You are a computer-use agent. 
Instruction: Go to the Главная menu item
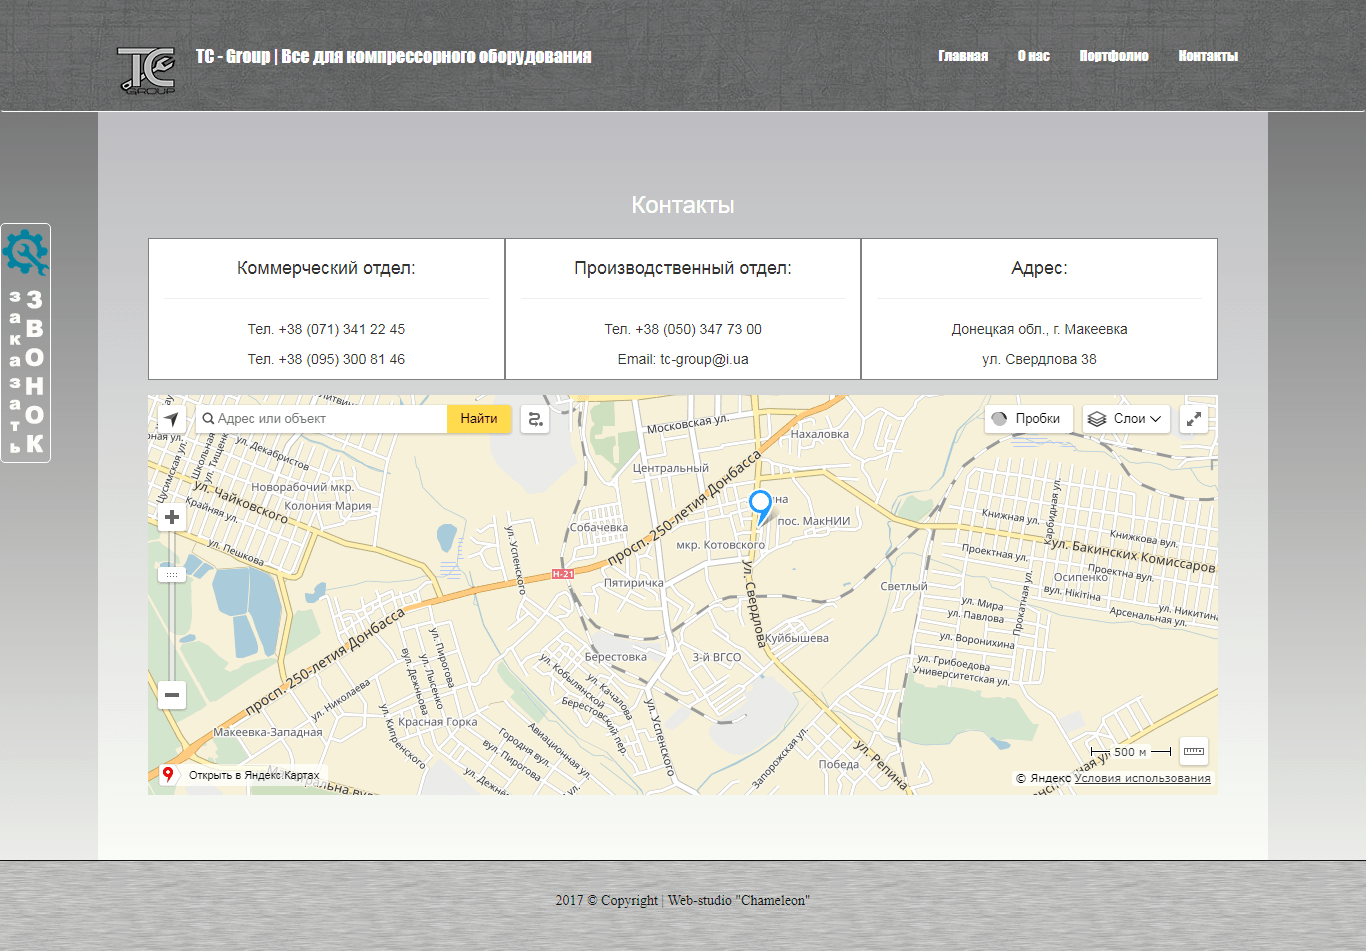click(963, 56)
